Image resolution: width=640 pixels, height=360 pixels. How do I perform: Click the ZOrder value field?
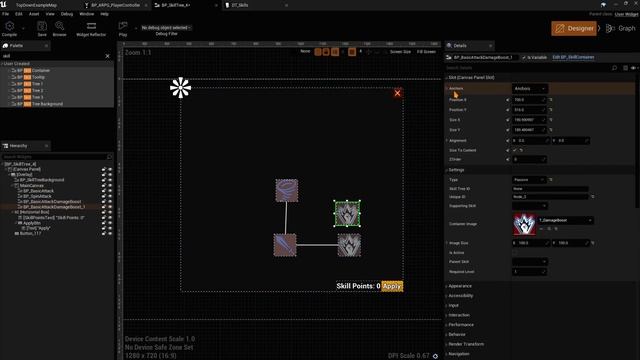(529, 159)
